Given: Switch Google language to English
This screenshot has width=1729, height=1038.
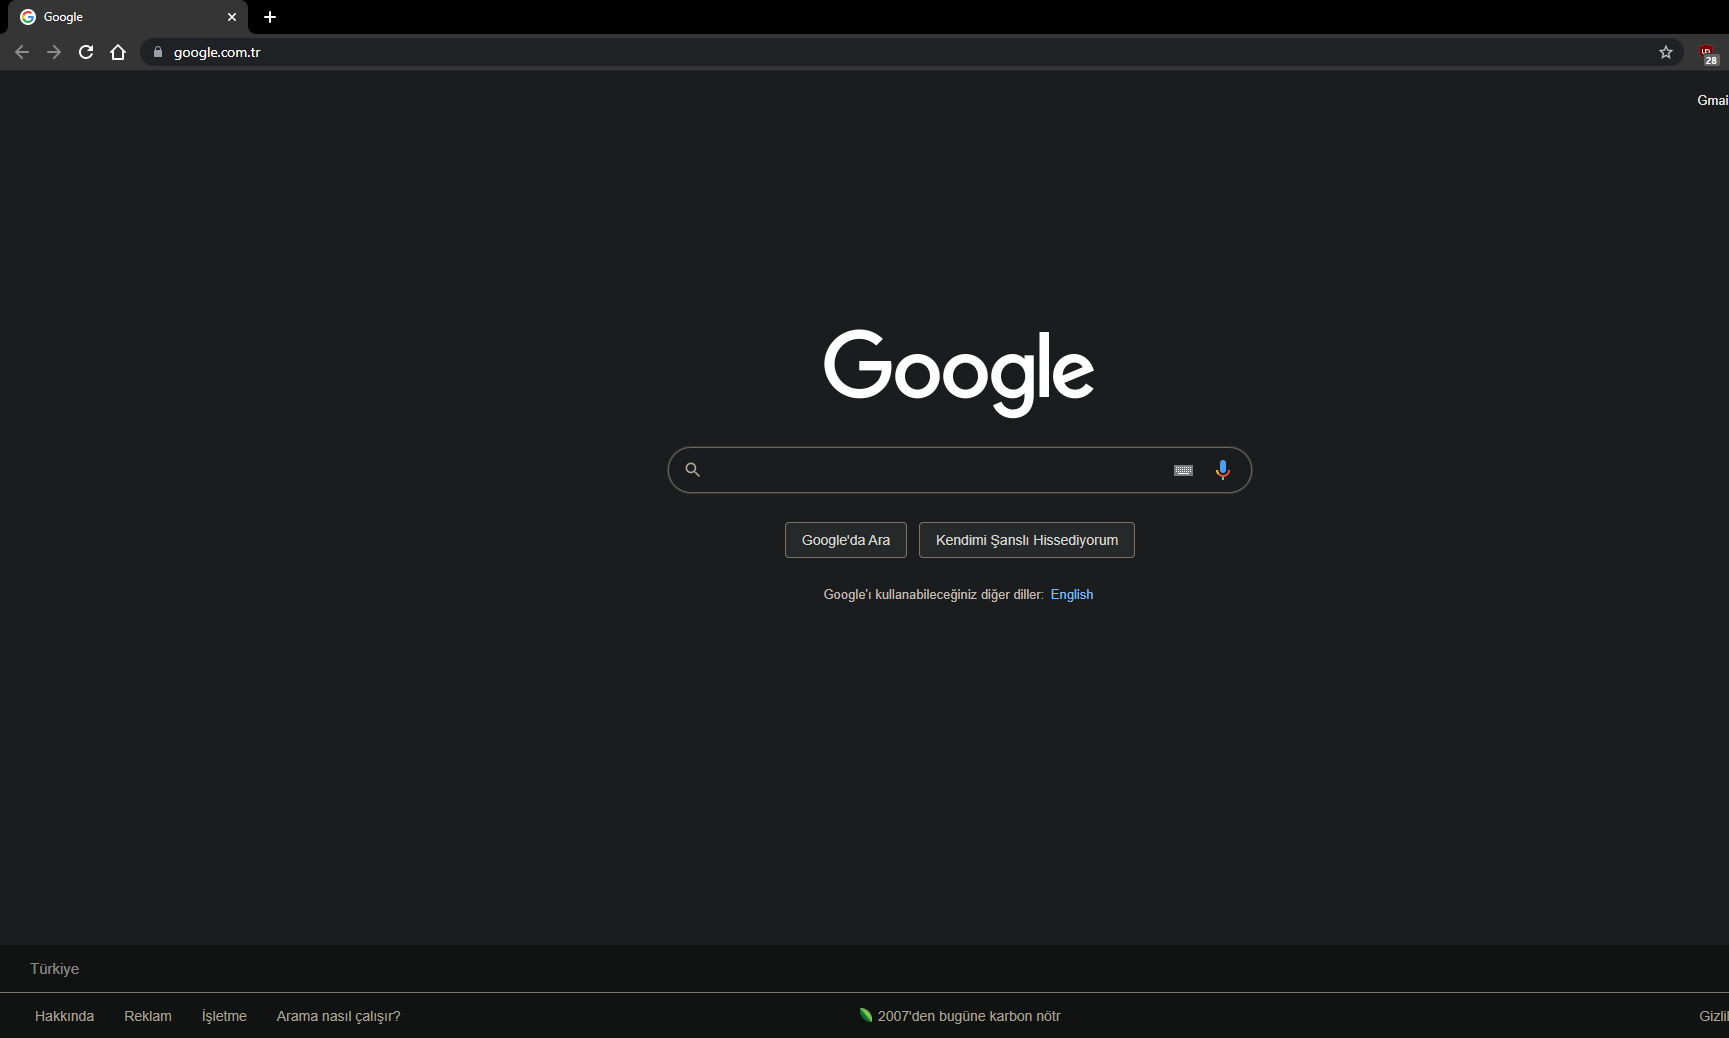Looking at the screenshot, I should tap(1072, 594).
